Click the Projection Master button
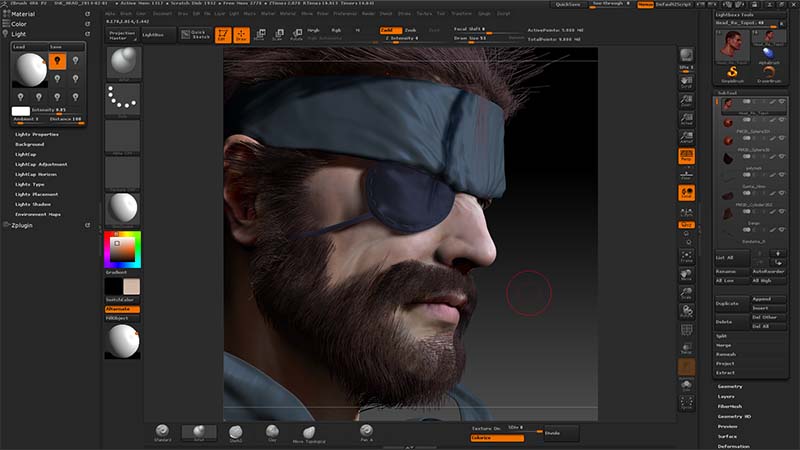The image size is (800, 450). pyautogui.click(x=121, y=34)
